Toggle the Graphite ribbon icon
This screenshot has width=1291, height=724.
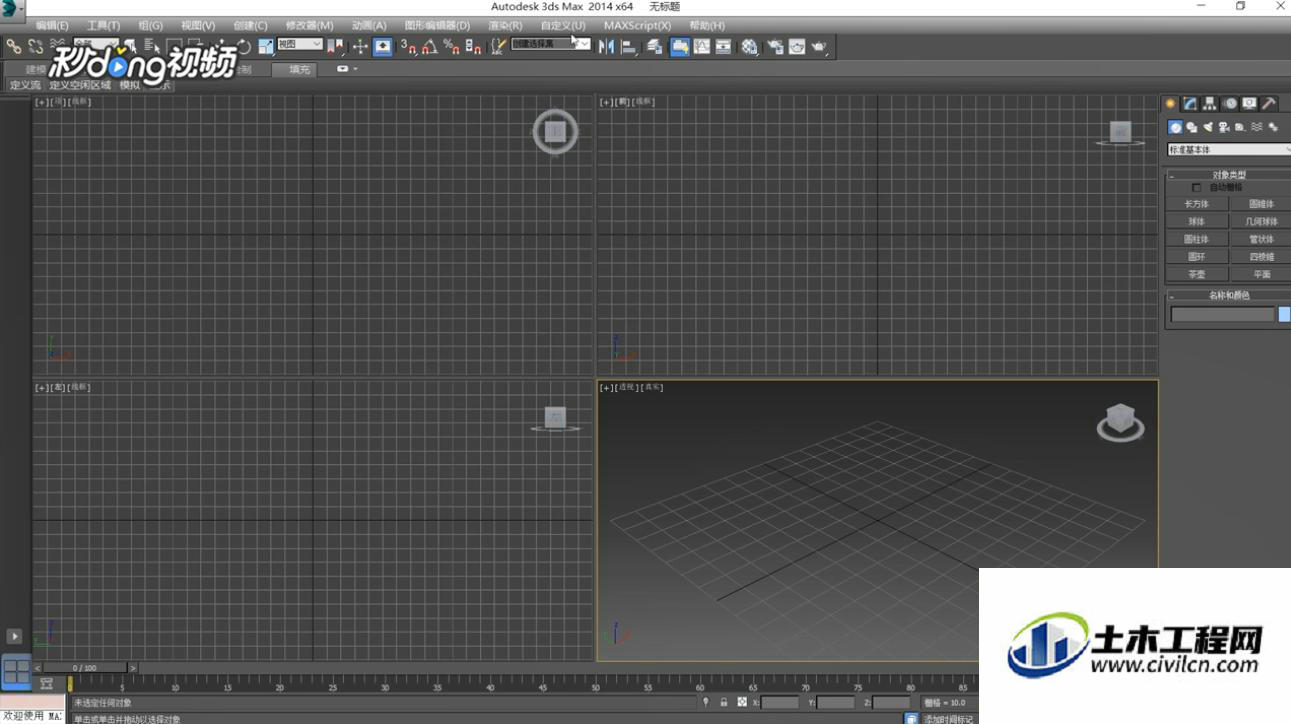[x=680, y=46]
